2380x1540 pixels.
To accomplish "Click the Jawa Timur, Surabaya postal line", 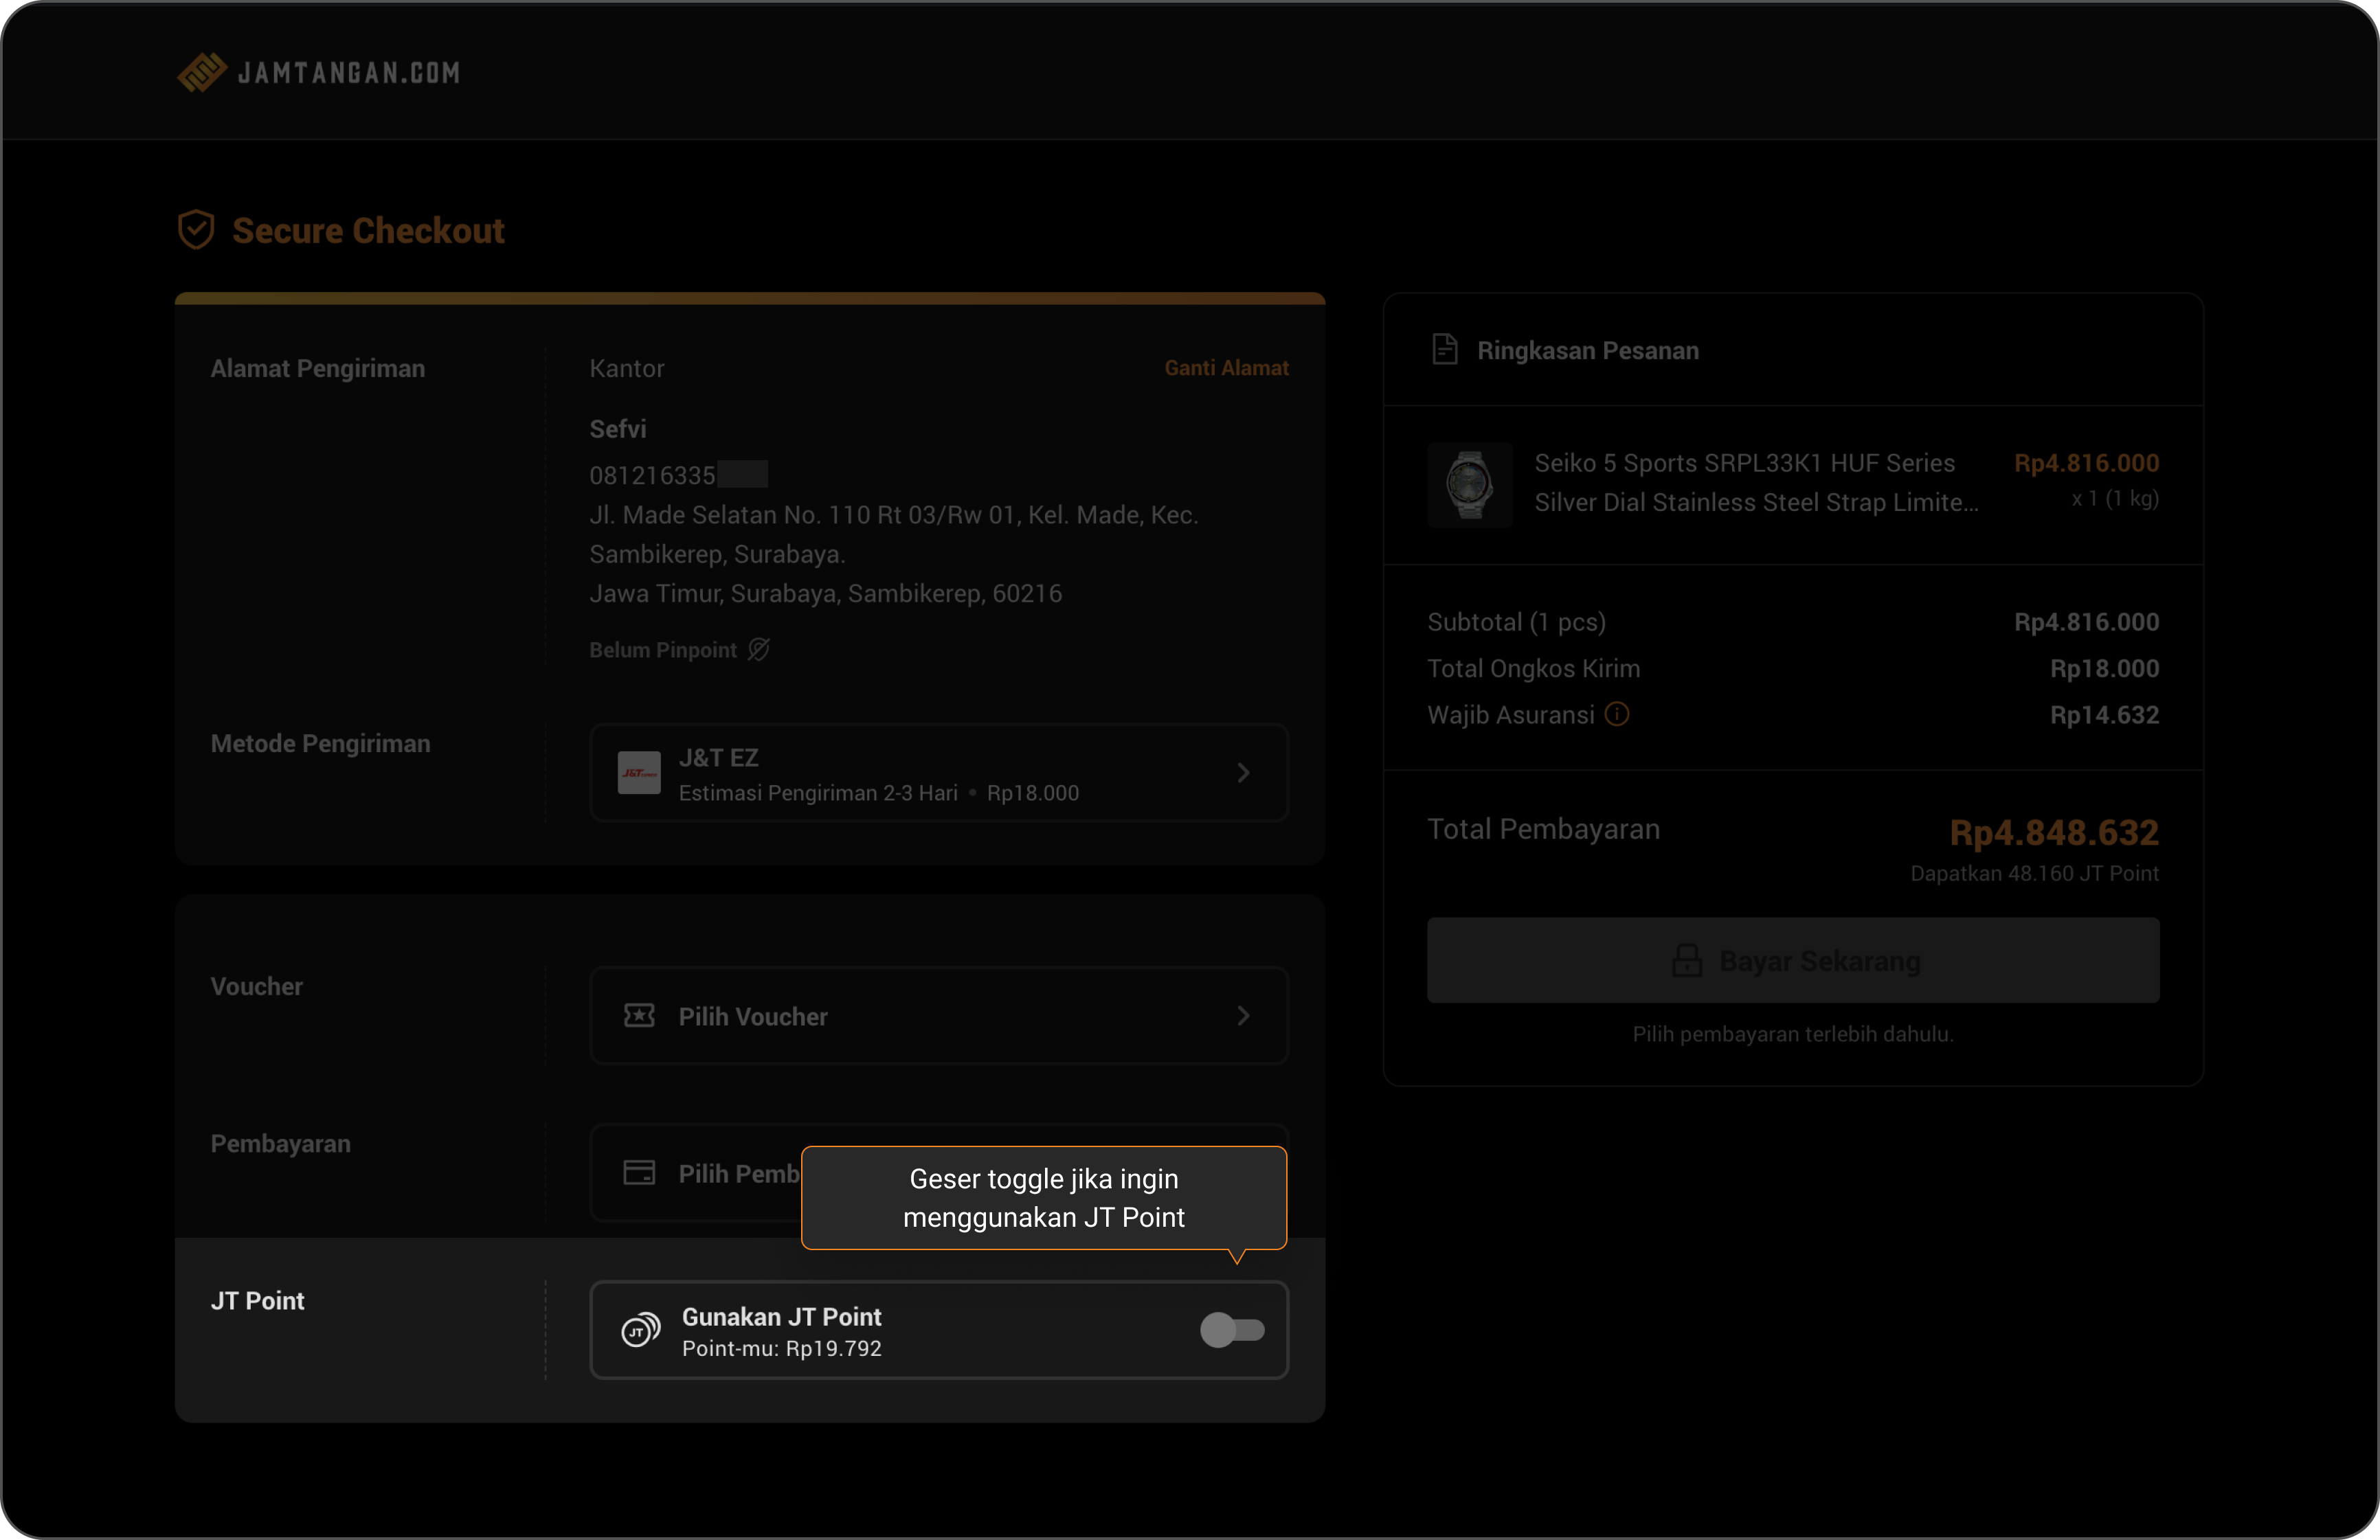I will click(x=825, y=594).
